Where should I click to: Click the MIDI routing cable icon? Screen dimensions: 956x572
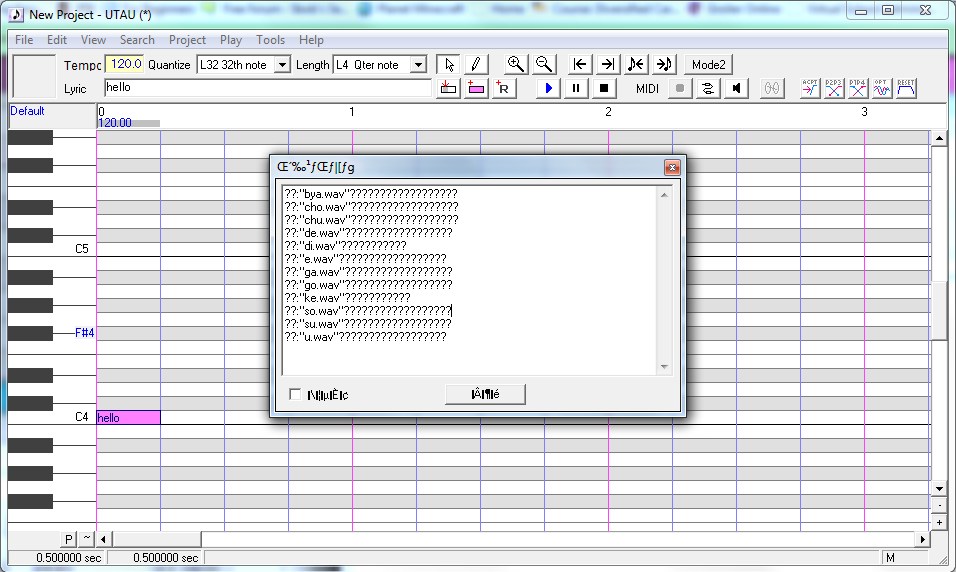(x=708, y=88)
